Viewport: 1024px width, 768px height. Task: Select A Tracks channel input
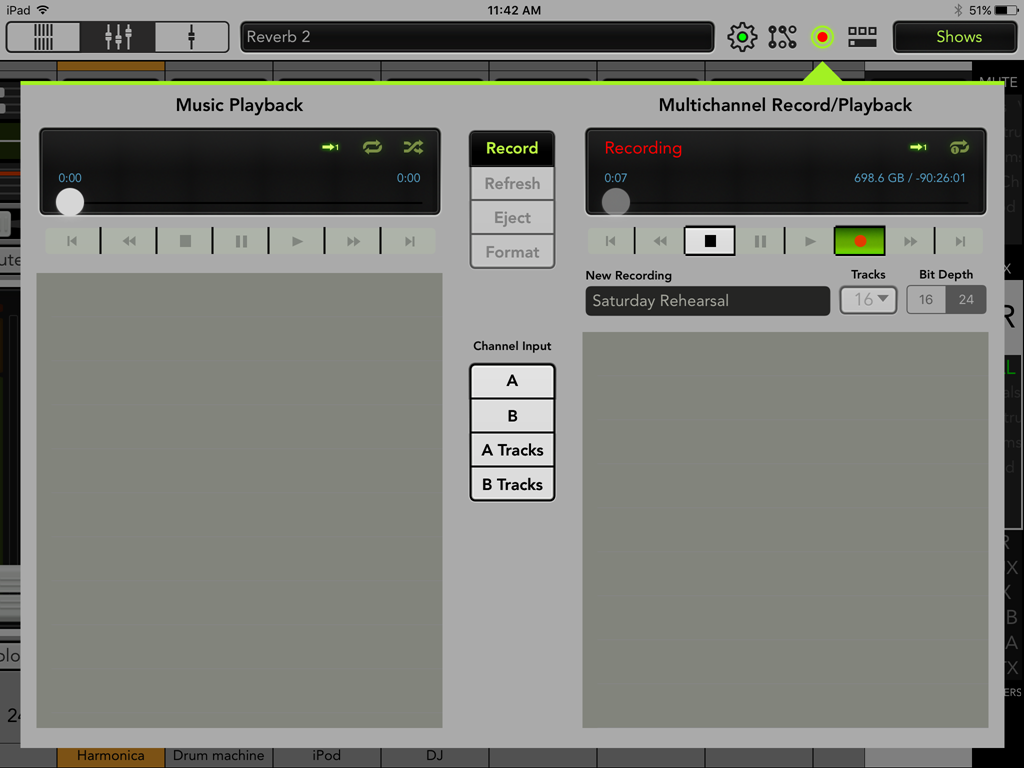pyautogui.click(x=512, y=450)
